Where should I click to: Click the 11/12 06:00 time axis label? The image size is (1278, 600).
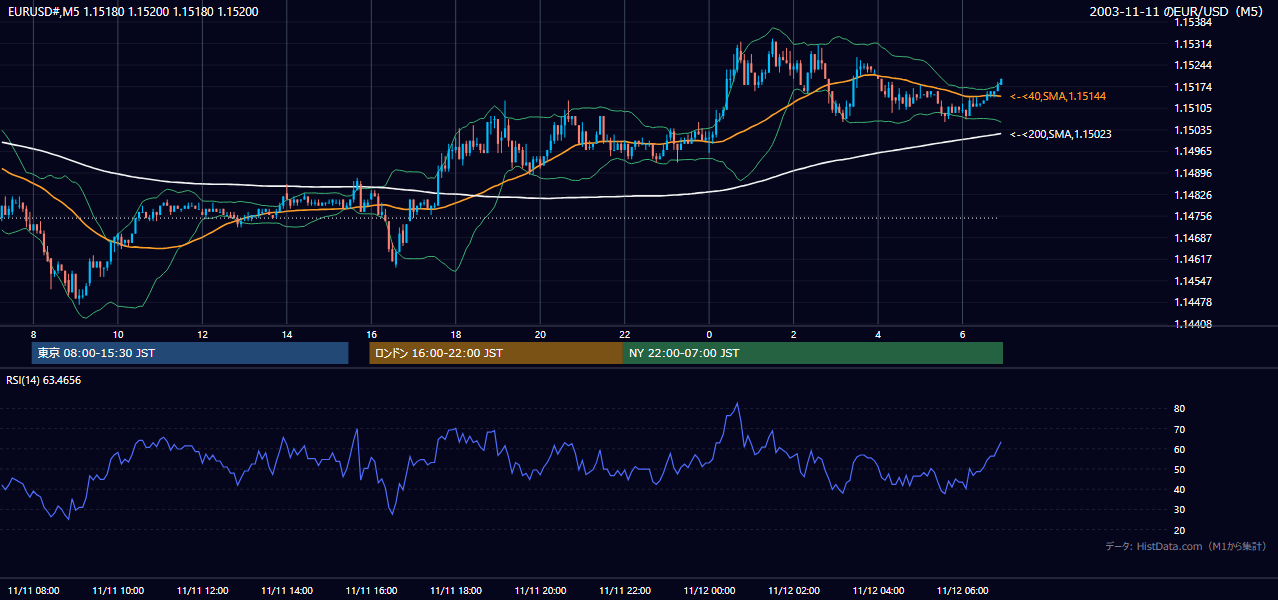tap(963, 589)
